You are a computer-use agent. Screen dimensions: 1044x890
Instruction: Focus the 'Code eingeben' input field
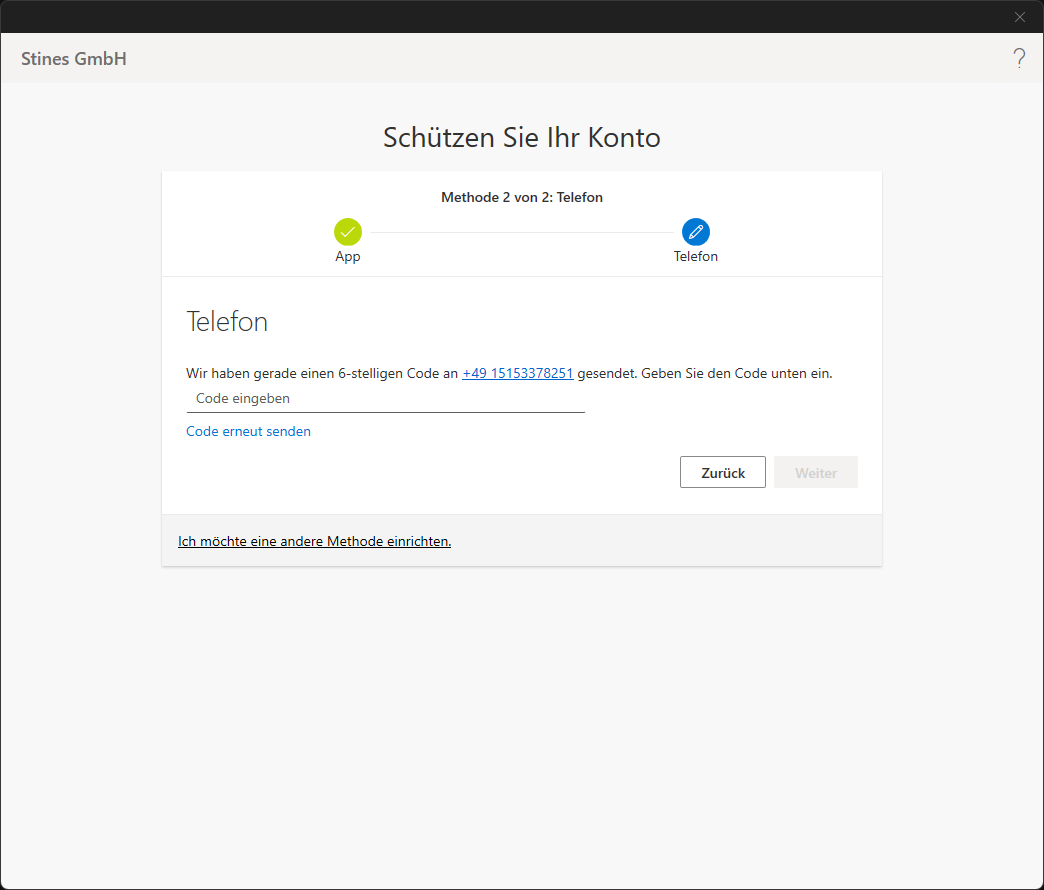(385, 398)
